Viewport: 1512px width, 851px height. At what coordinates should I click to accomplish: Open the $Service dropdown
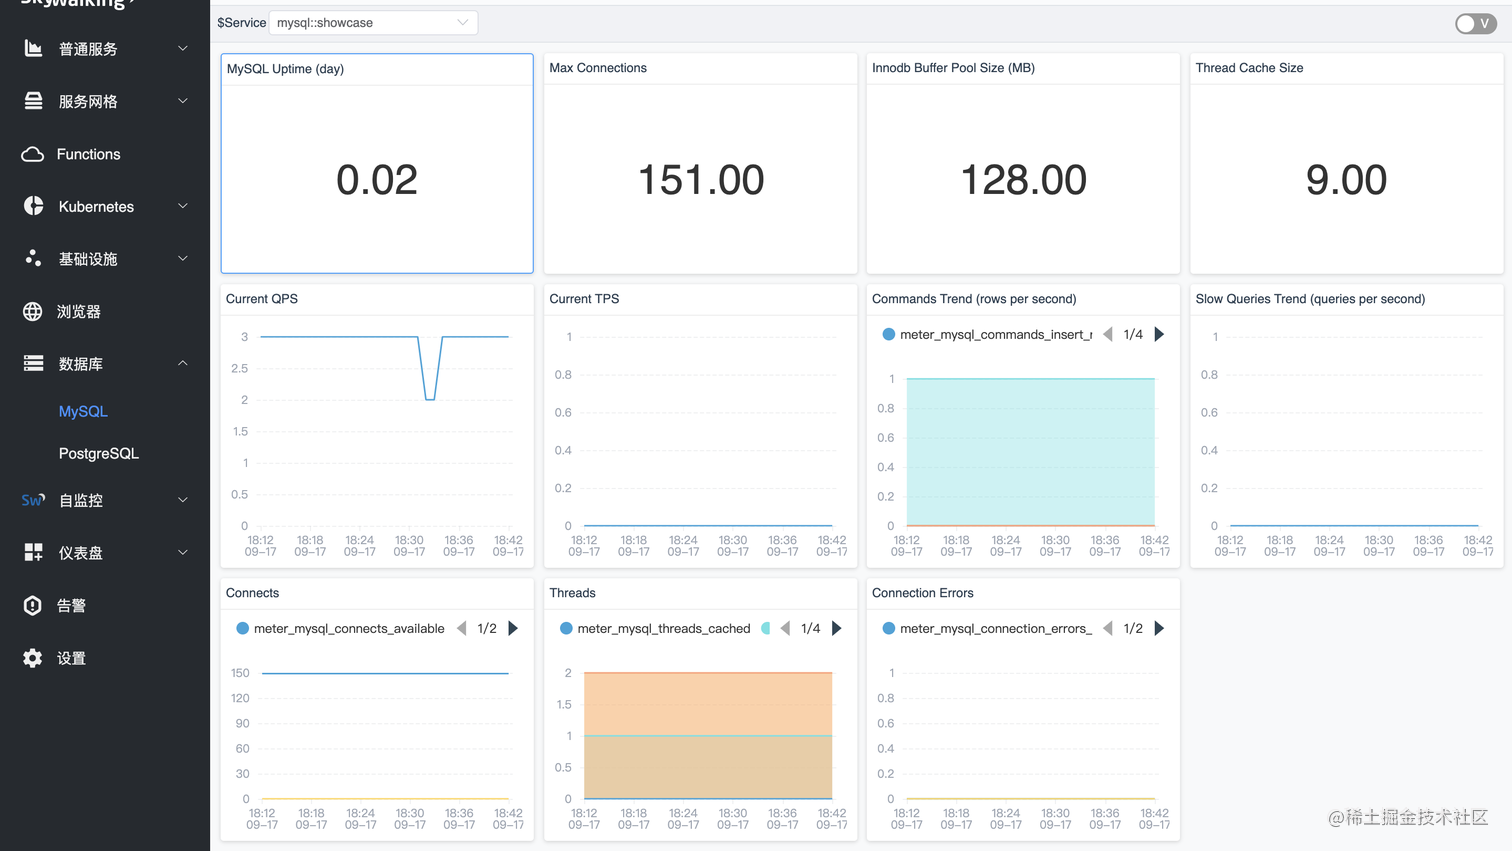pos(373,22)
